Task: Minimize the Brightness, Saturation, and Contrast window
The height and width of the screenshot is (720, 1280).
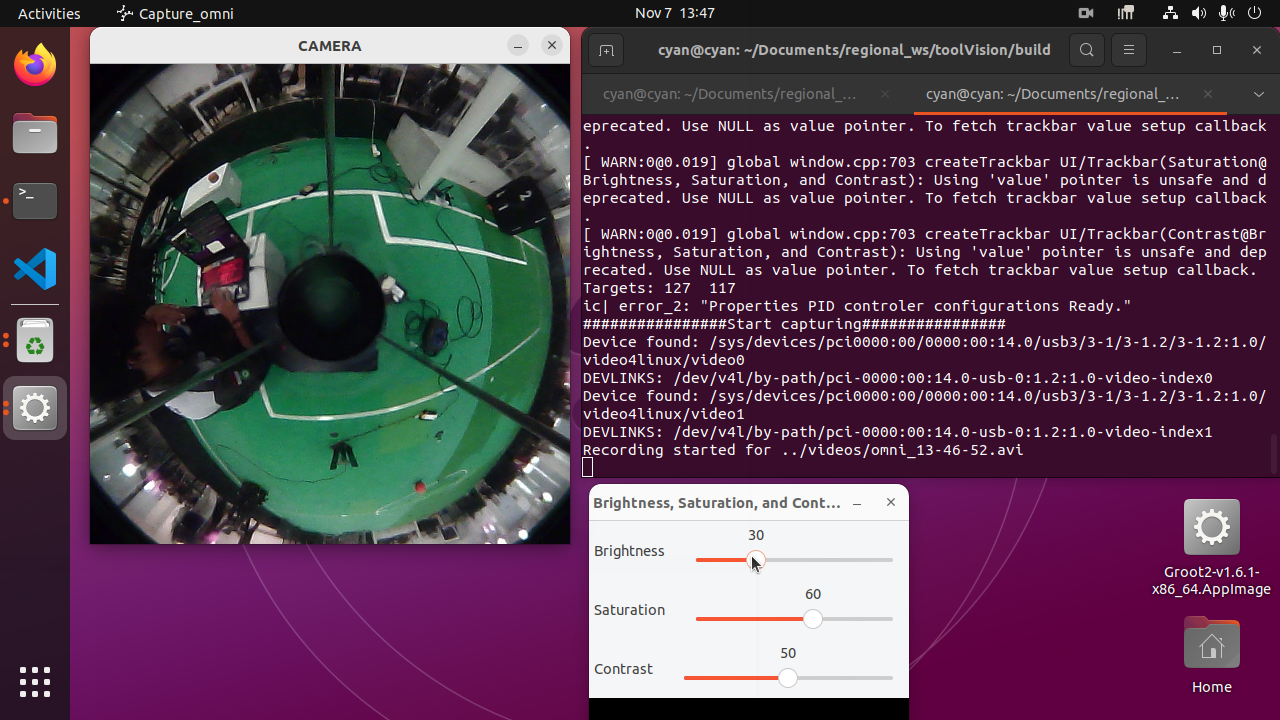Action: point(857,503)
